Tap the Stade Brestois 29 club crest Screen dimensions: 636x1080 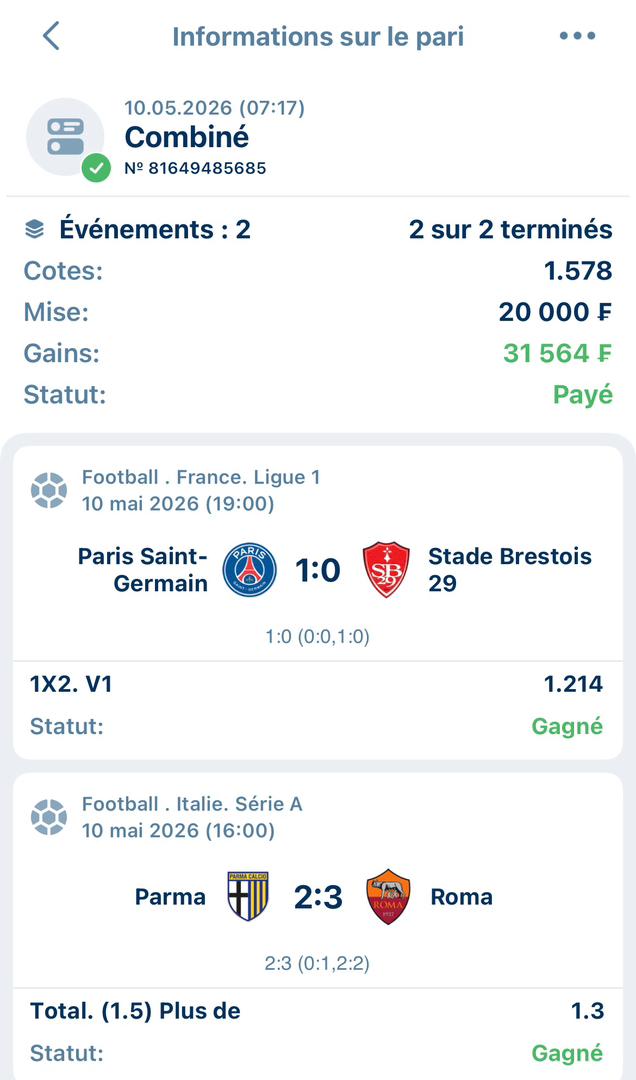[387, 570]
